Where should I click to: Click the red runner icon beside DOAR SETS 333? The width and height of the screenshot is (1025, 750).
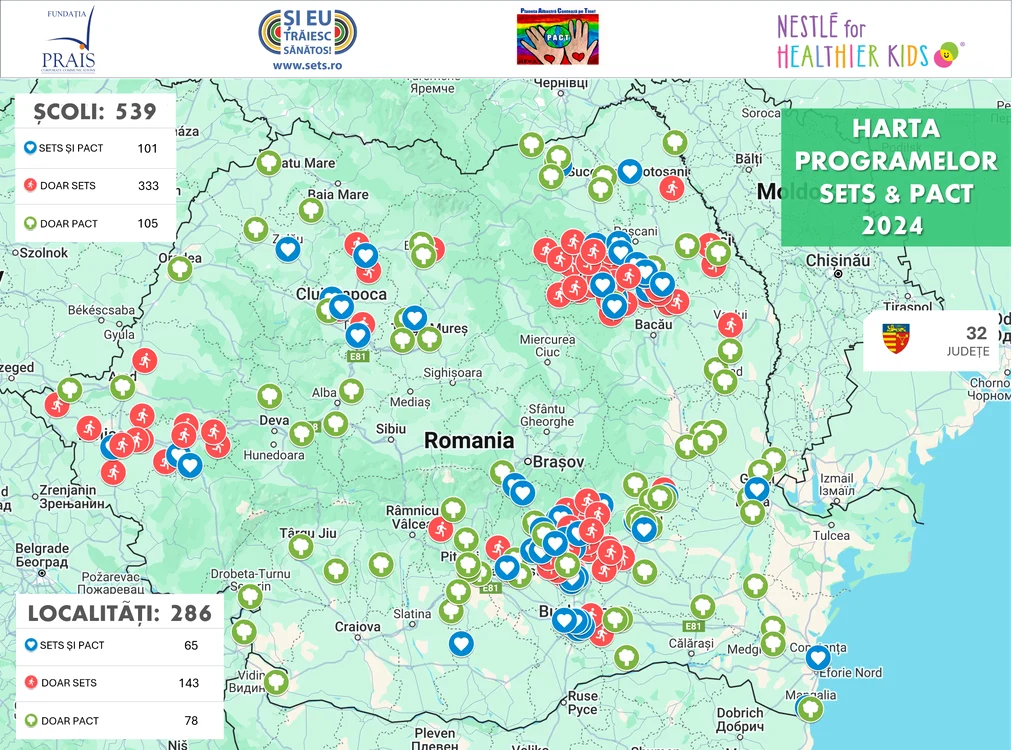[x=30, y=185]
